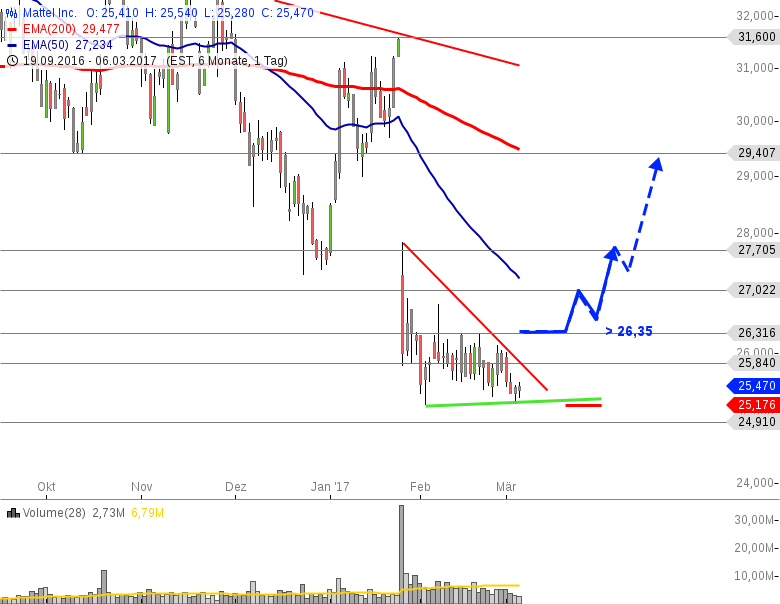The width and height of the screenshot is (780, 604).
Task: Click the 20,00M volume axis label
Action: tap(754, 548)
